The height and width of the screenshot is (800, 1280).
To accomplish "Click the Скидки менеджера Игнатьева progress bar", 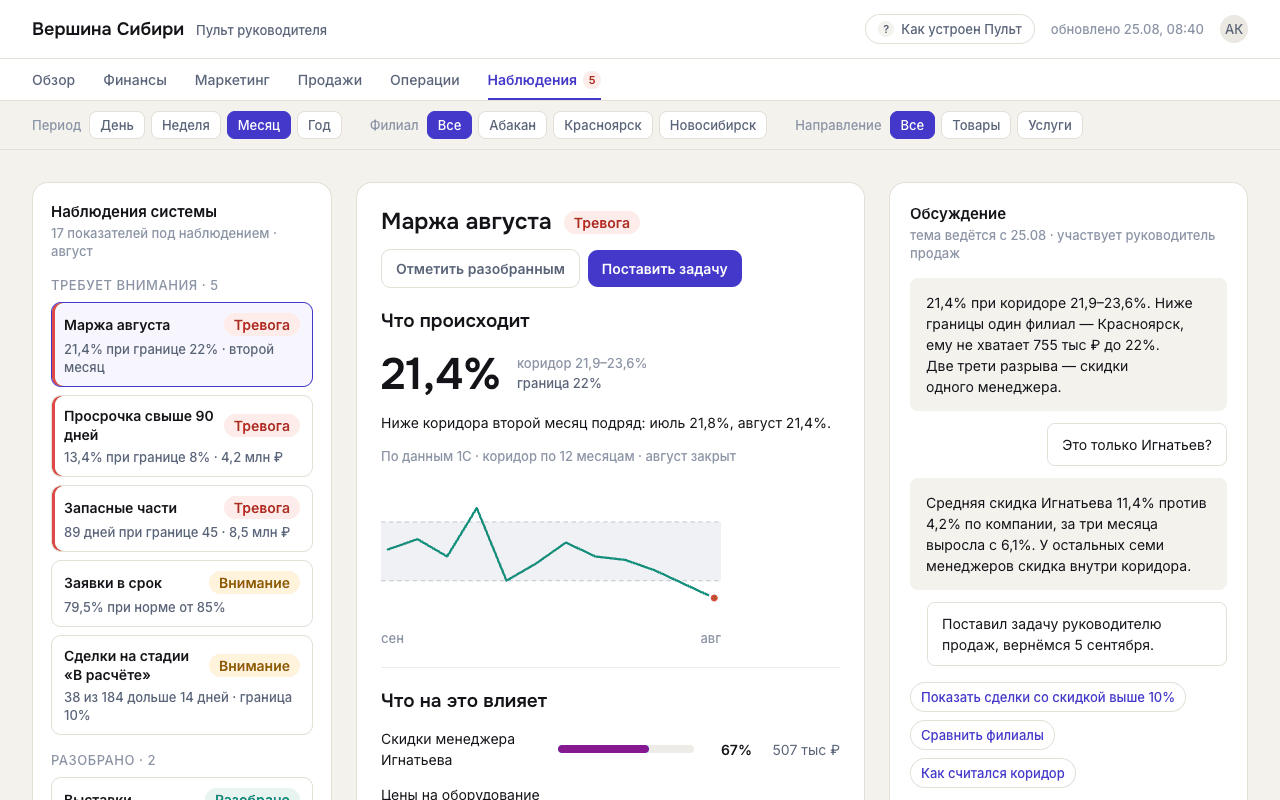I will [x=626, y=749].
